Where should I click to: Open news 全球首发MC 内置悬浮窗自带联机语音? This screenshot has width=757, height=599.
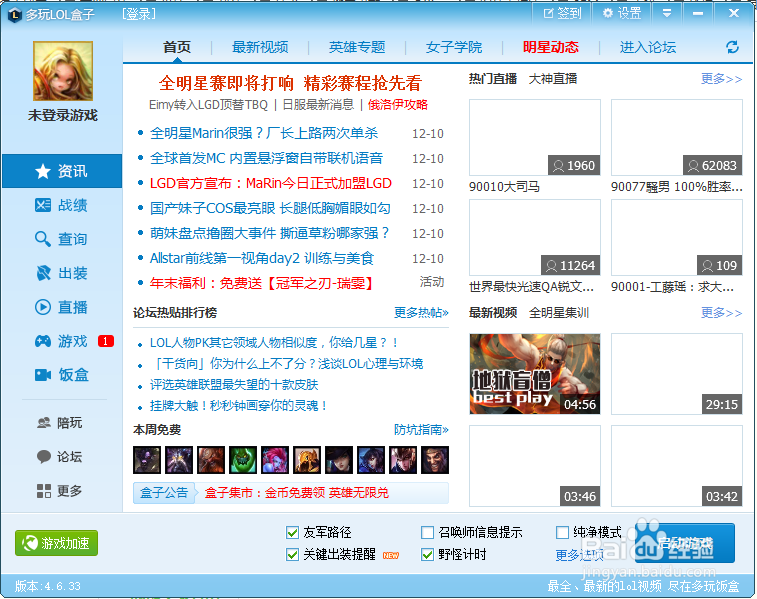(266, 158)
